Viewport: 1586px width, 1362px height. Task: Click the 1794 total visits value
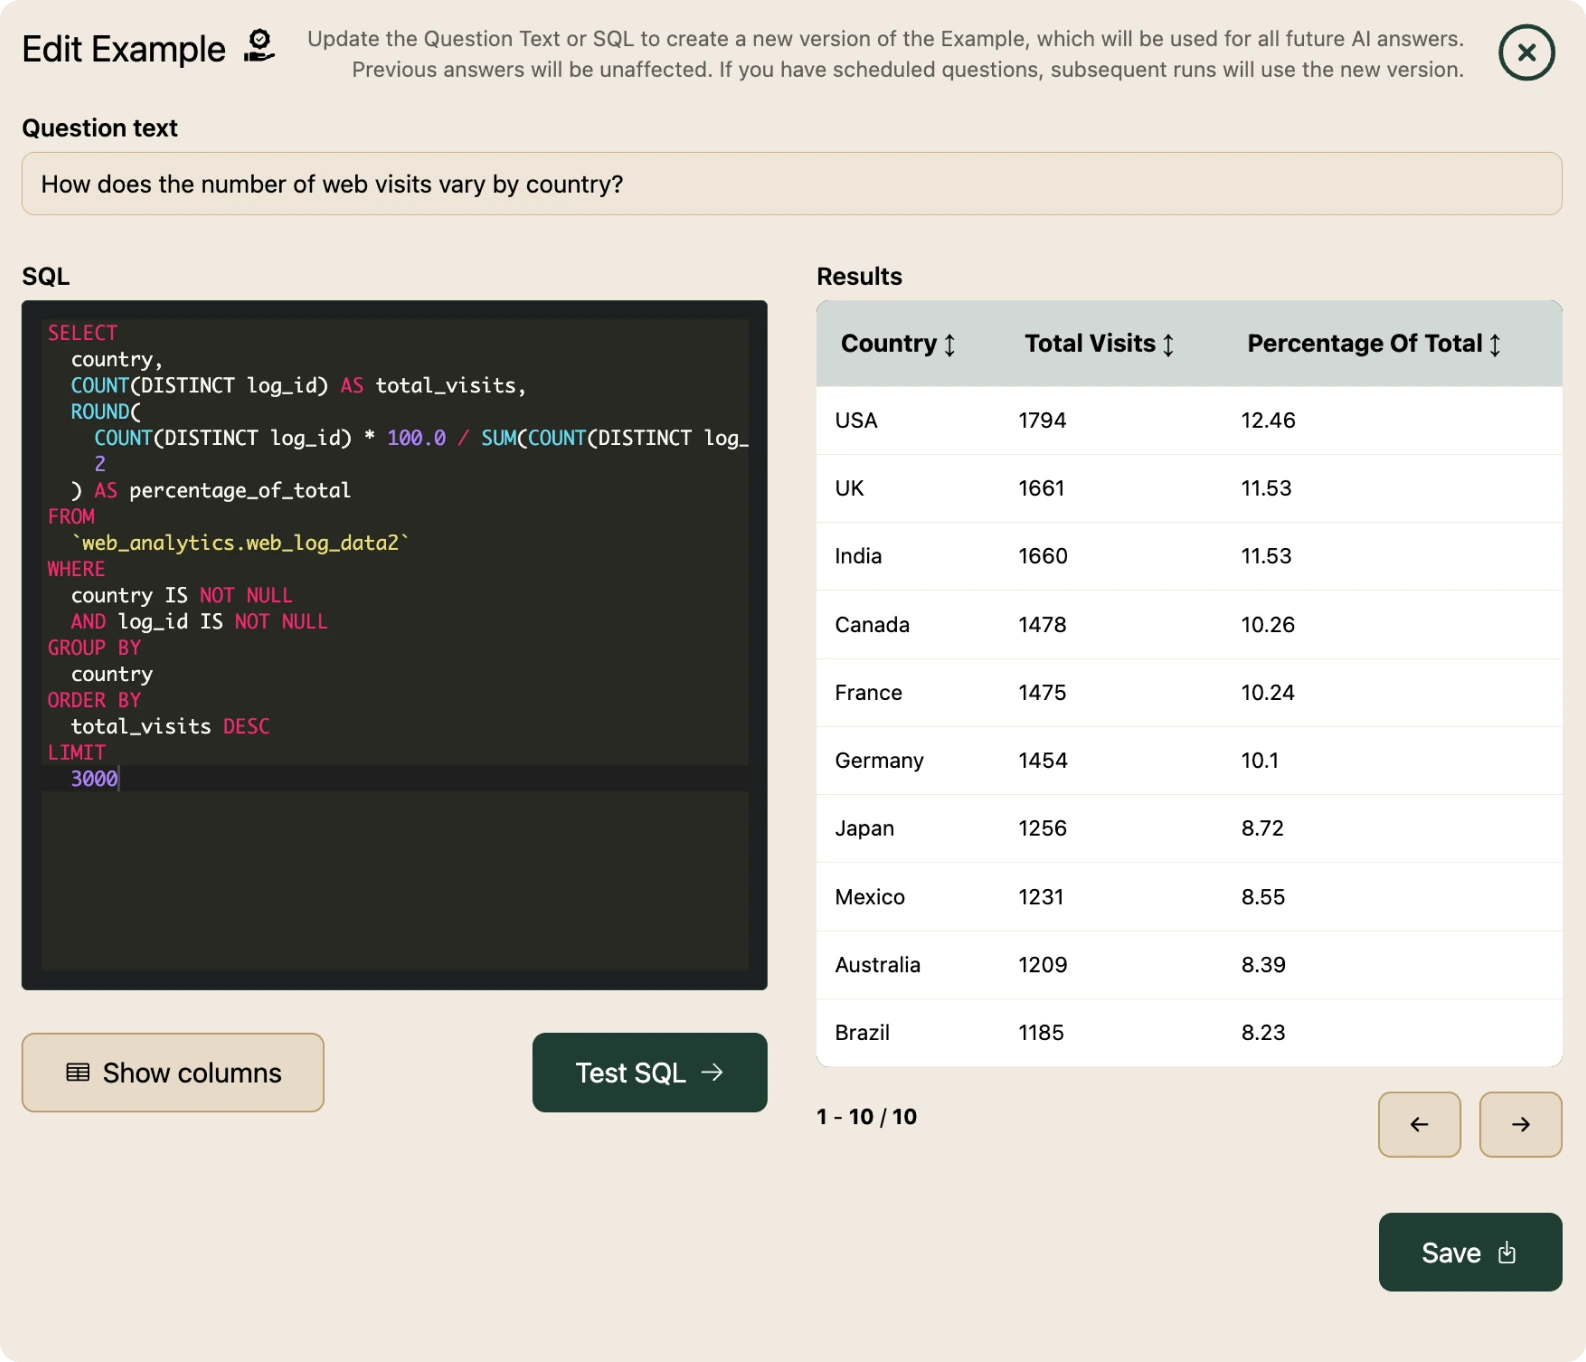point(1042,420)
